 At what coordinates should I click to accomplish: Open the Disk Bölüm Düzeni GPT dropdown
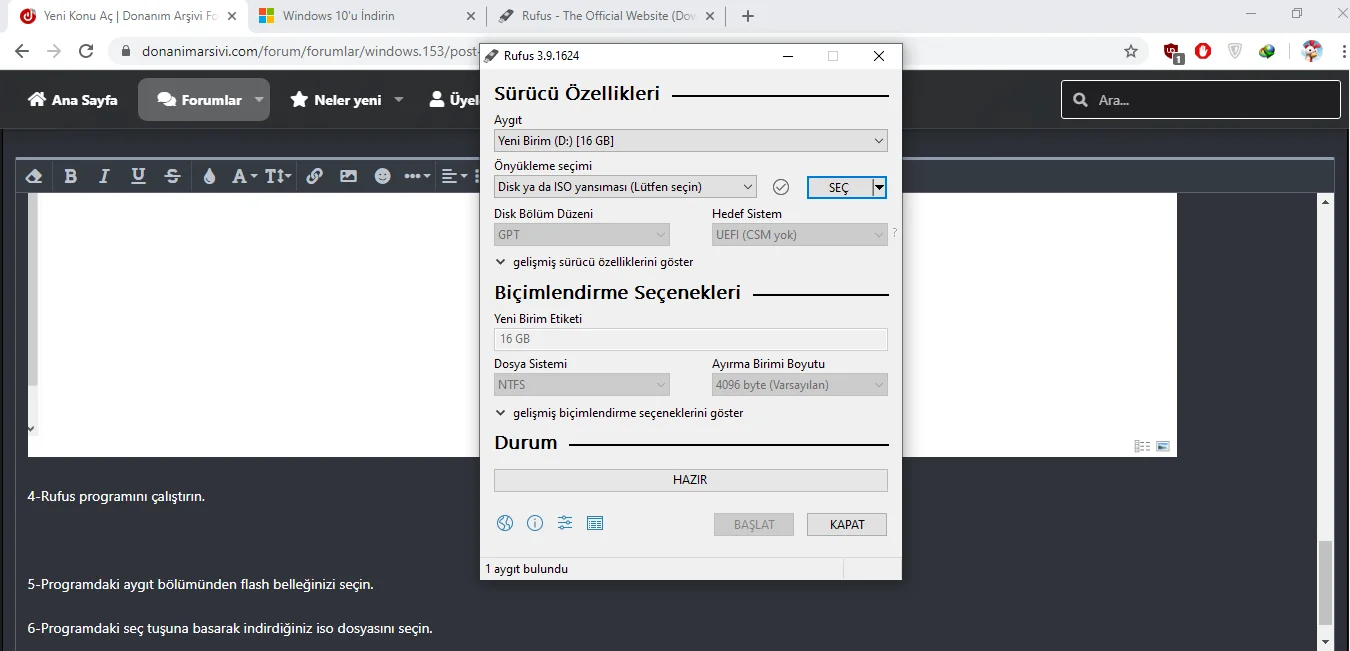click(x=582, y=235)
